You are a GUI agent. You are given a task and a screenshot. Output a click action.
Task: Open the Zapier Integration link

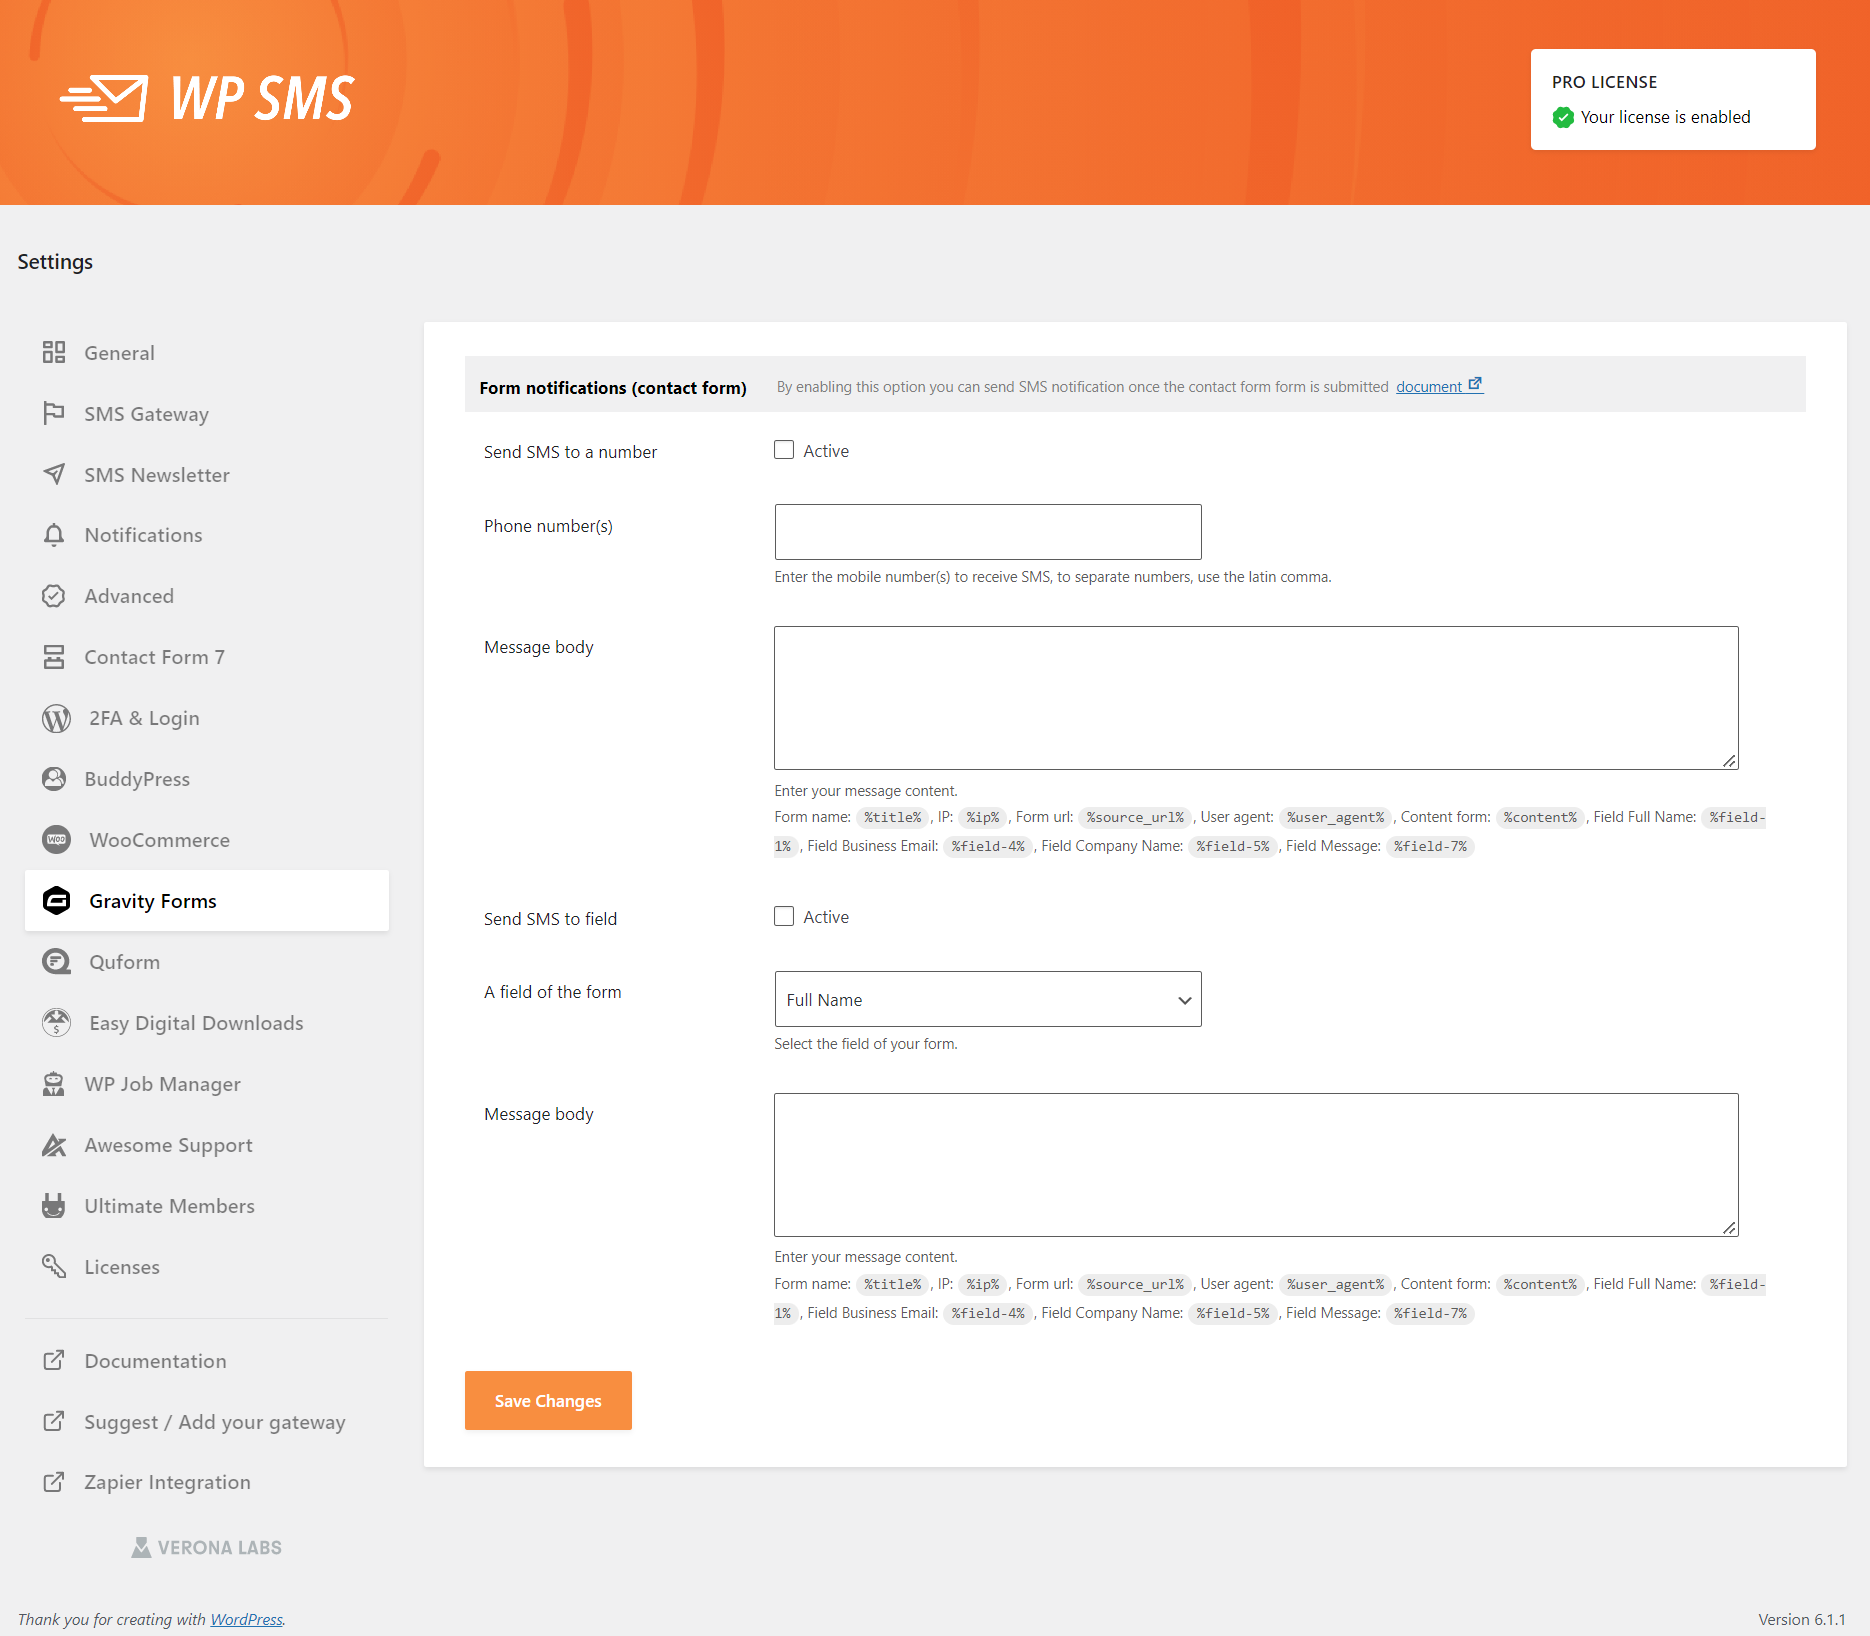coord(167,1482)
